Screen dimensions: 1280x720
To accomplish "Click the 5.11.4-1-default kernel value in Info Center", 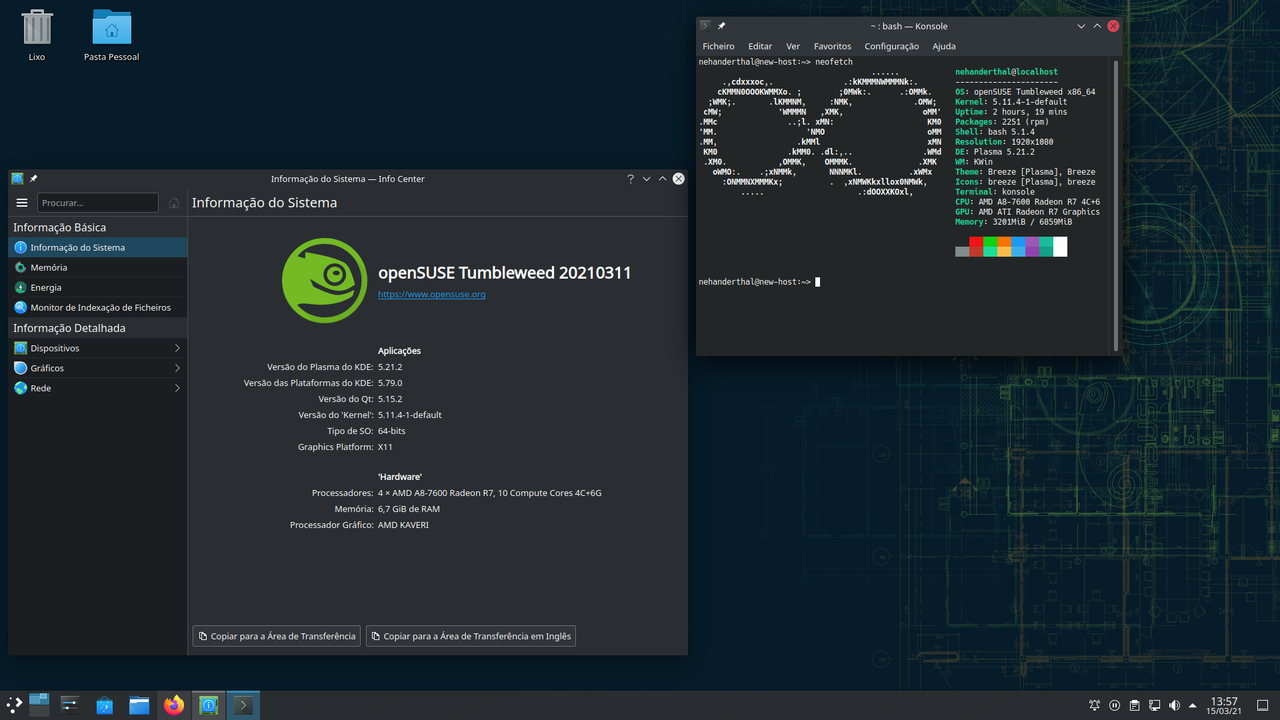I will [x=410, y=415].
